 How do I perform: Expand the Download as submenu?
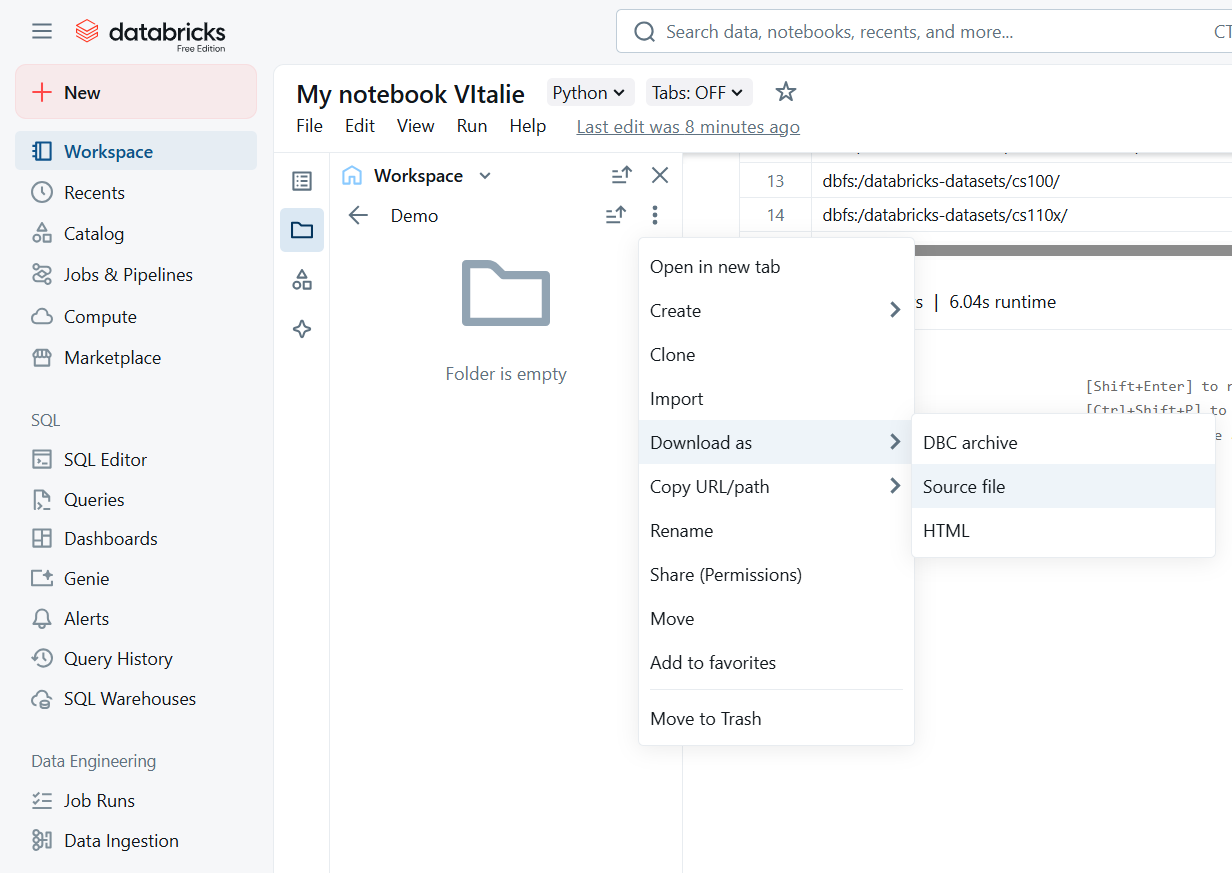coord(776,442)
